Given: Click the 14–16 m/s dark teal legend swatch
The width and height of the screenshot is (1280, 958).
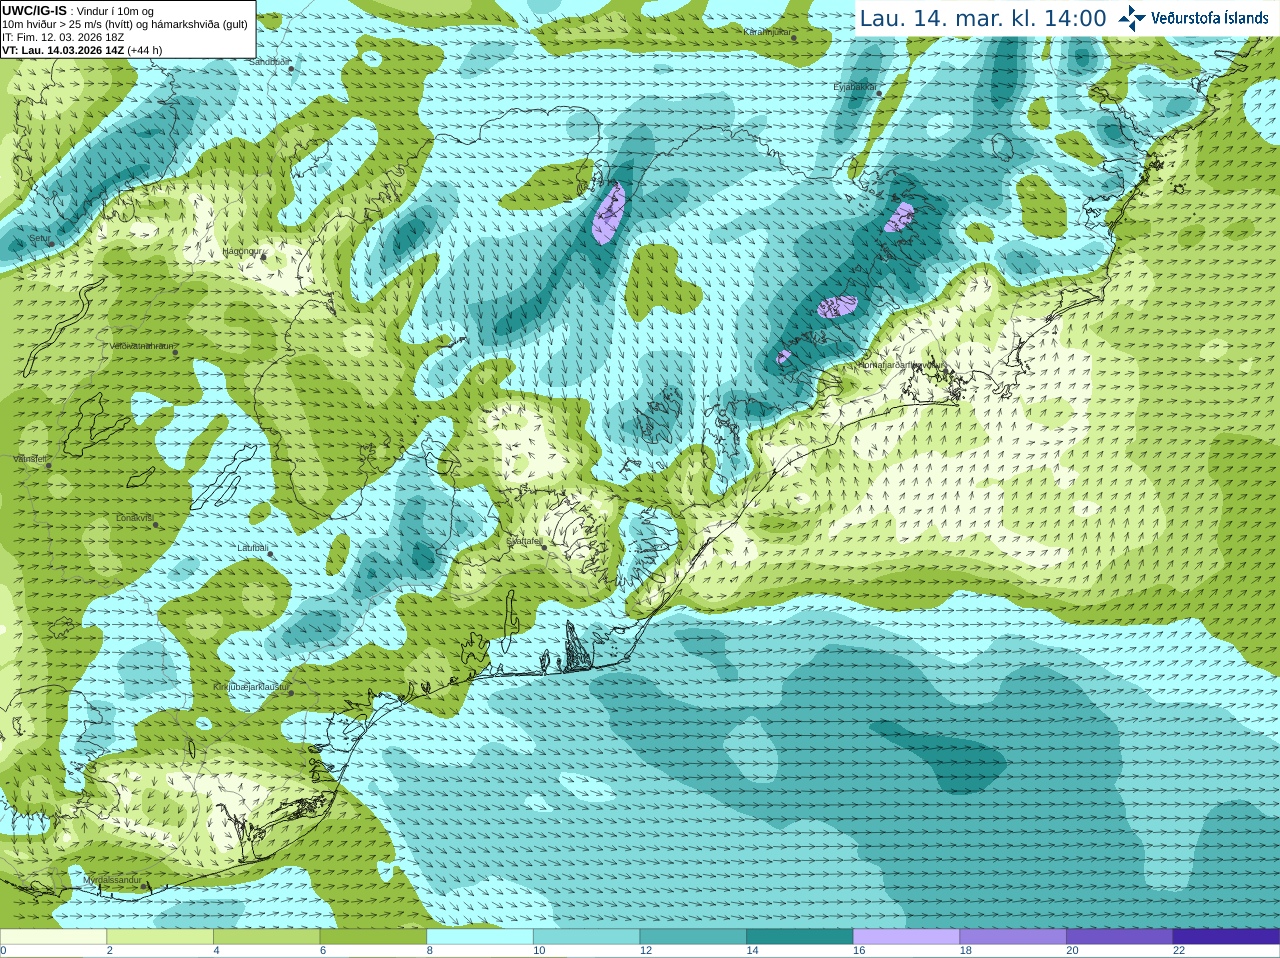Looking at the screenshot, I should pos(800,936).
